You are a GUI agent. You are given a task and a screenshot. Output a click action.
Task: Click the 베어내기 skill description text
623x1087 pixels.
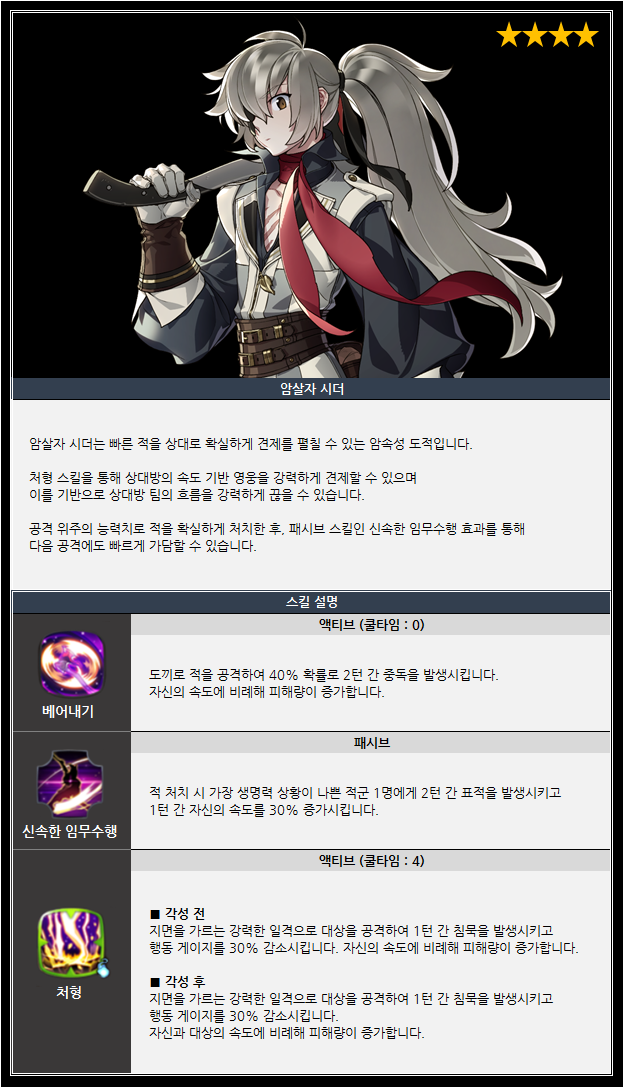pos(324,683)
